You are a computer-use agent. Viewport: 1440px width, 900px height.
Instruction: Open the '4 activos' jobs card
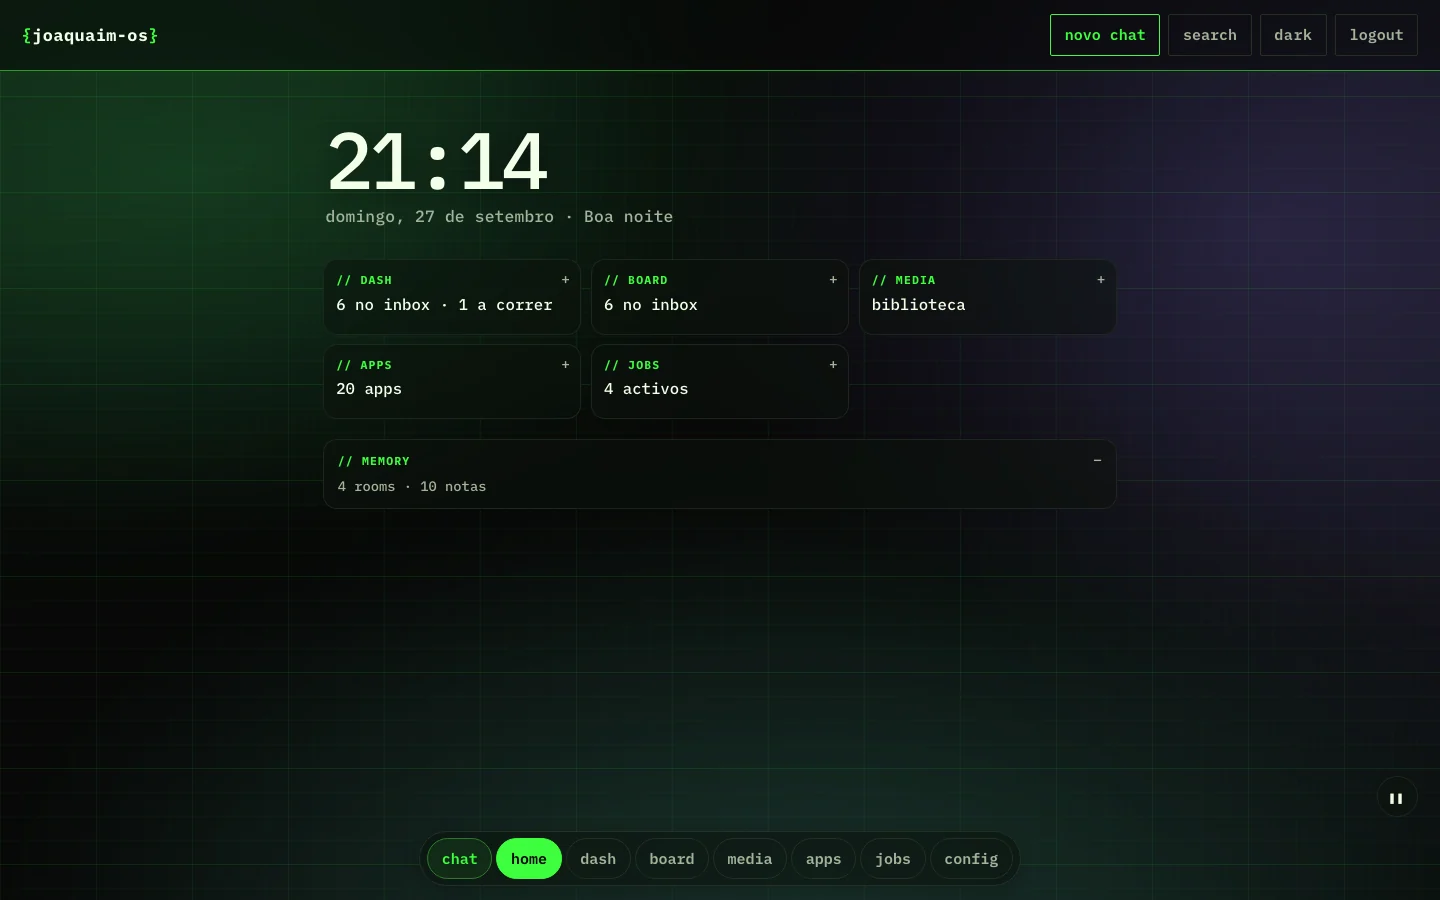click(720, 381)
